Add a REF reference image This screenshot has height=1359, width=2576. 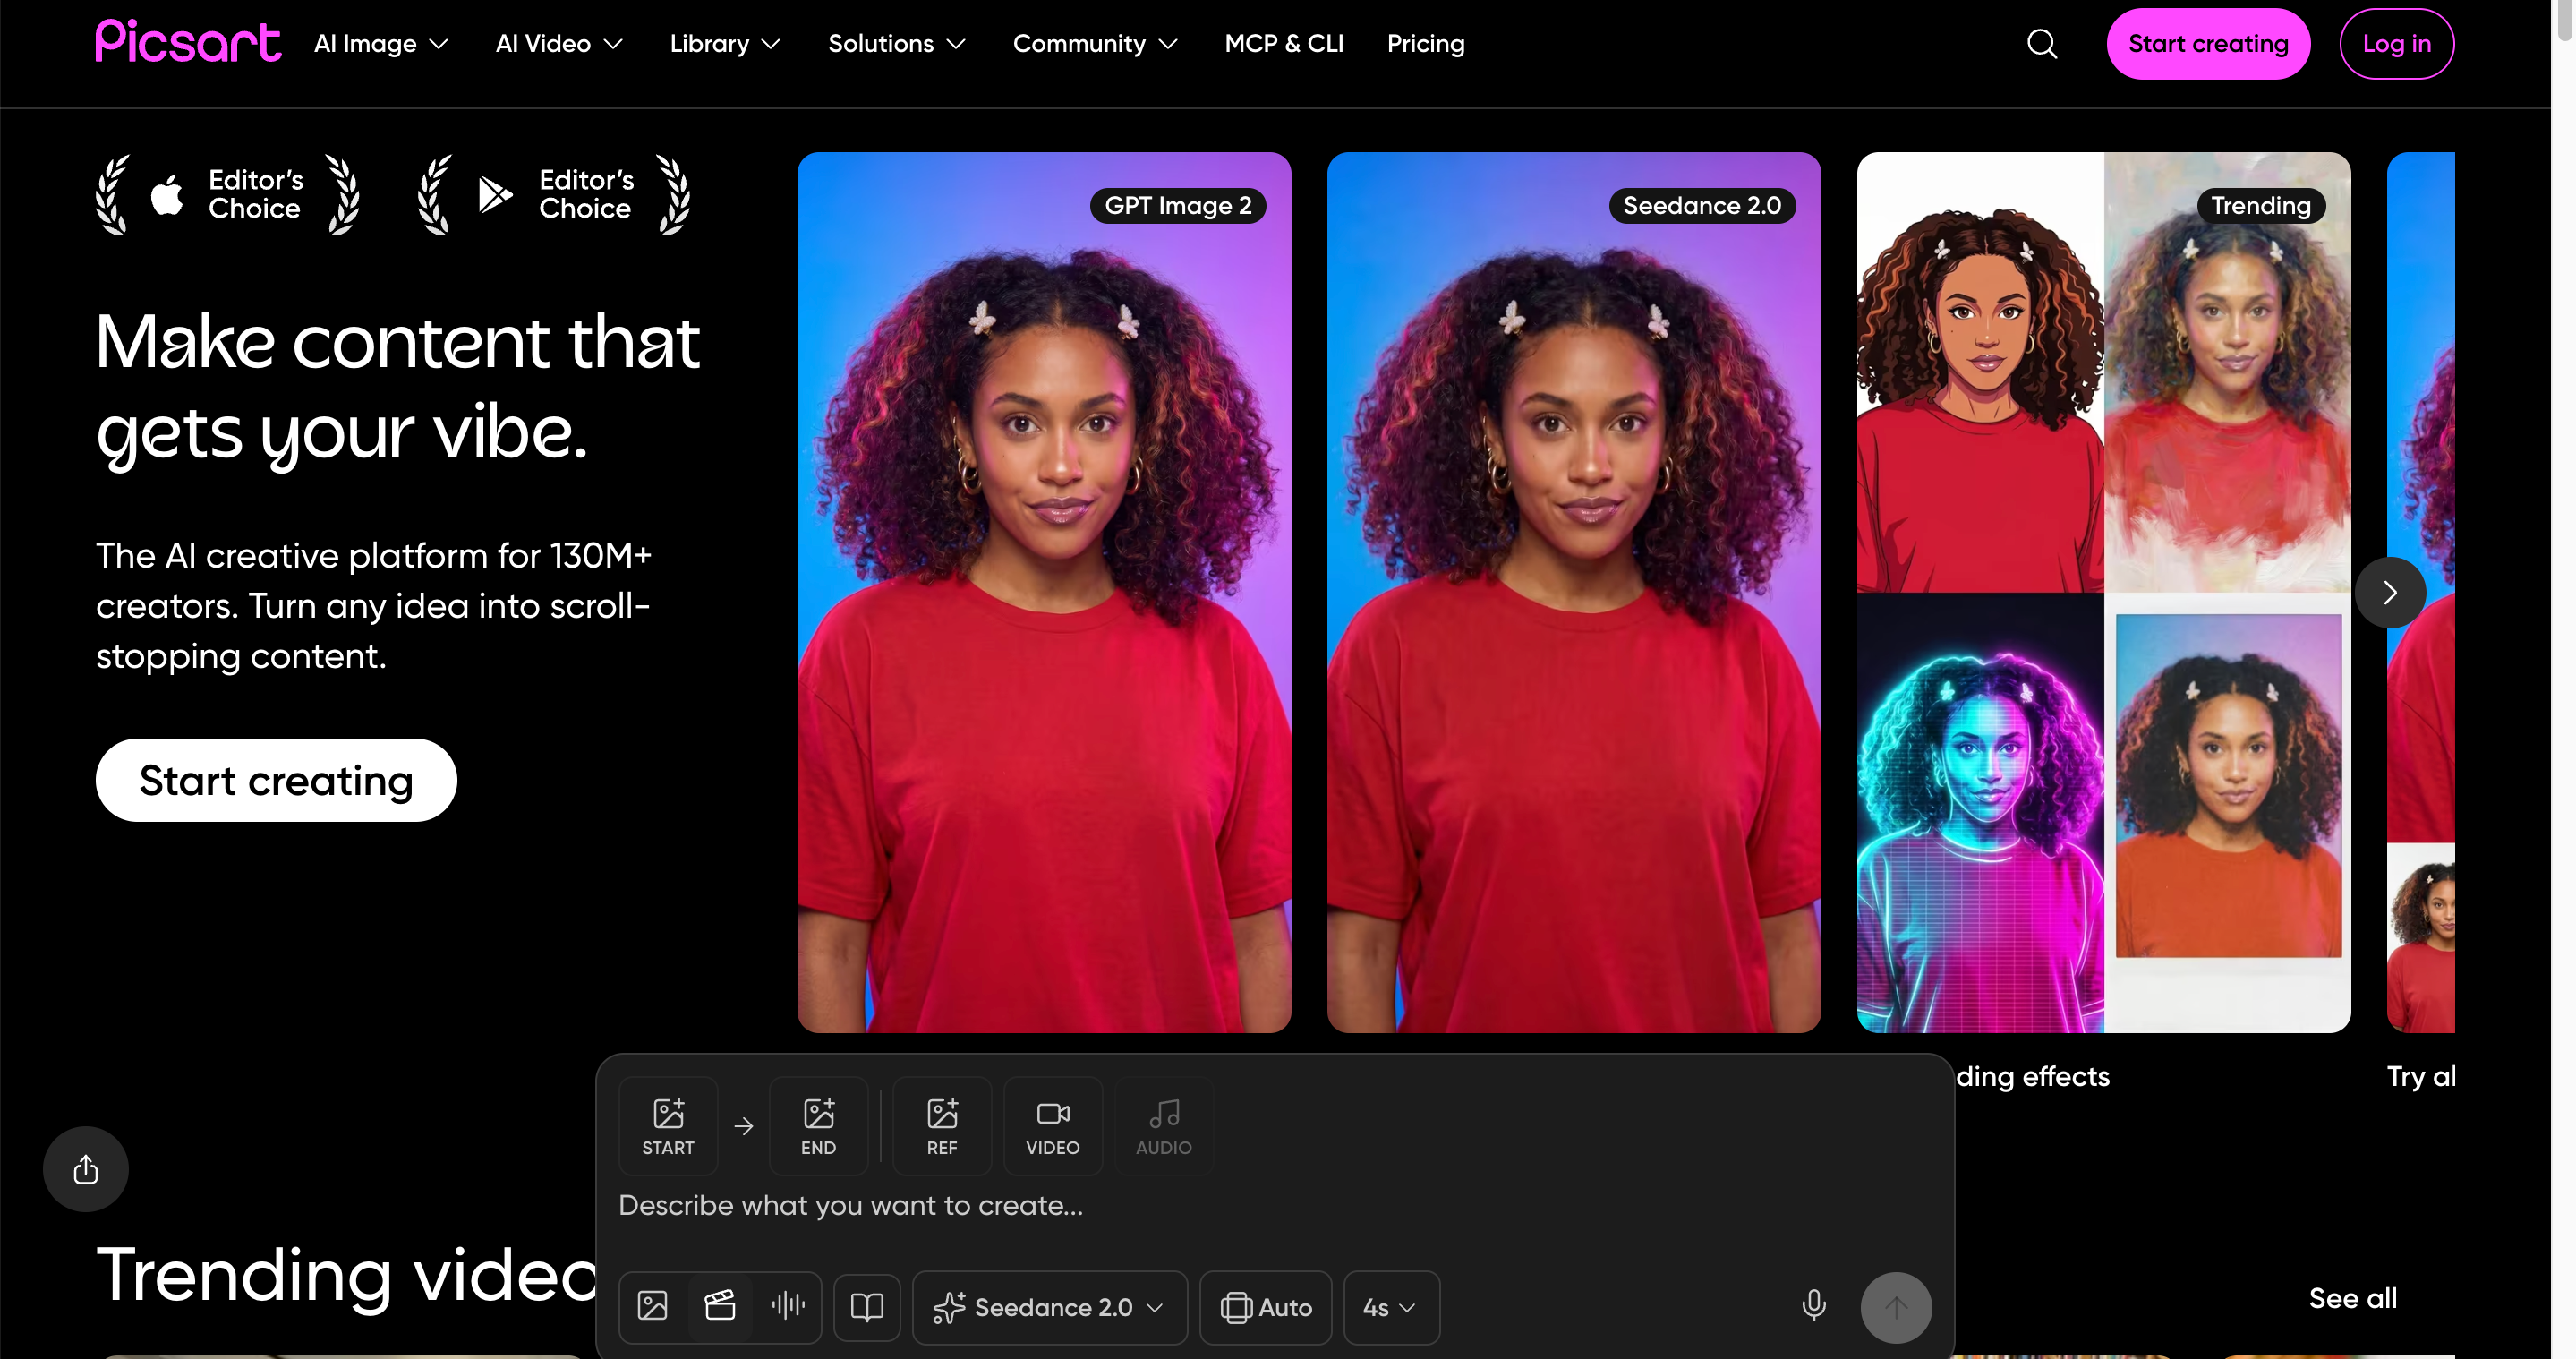(942, 1126)
